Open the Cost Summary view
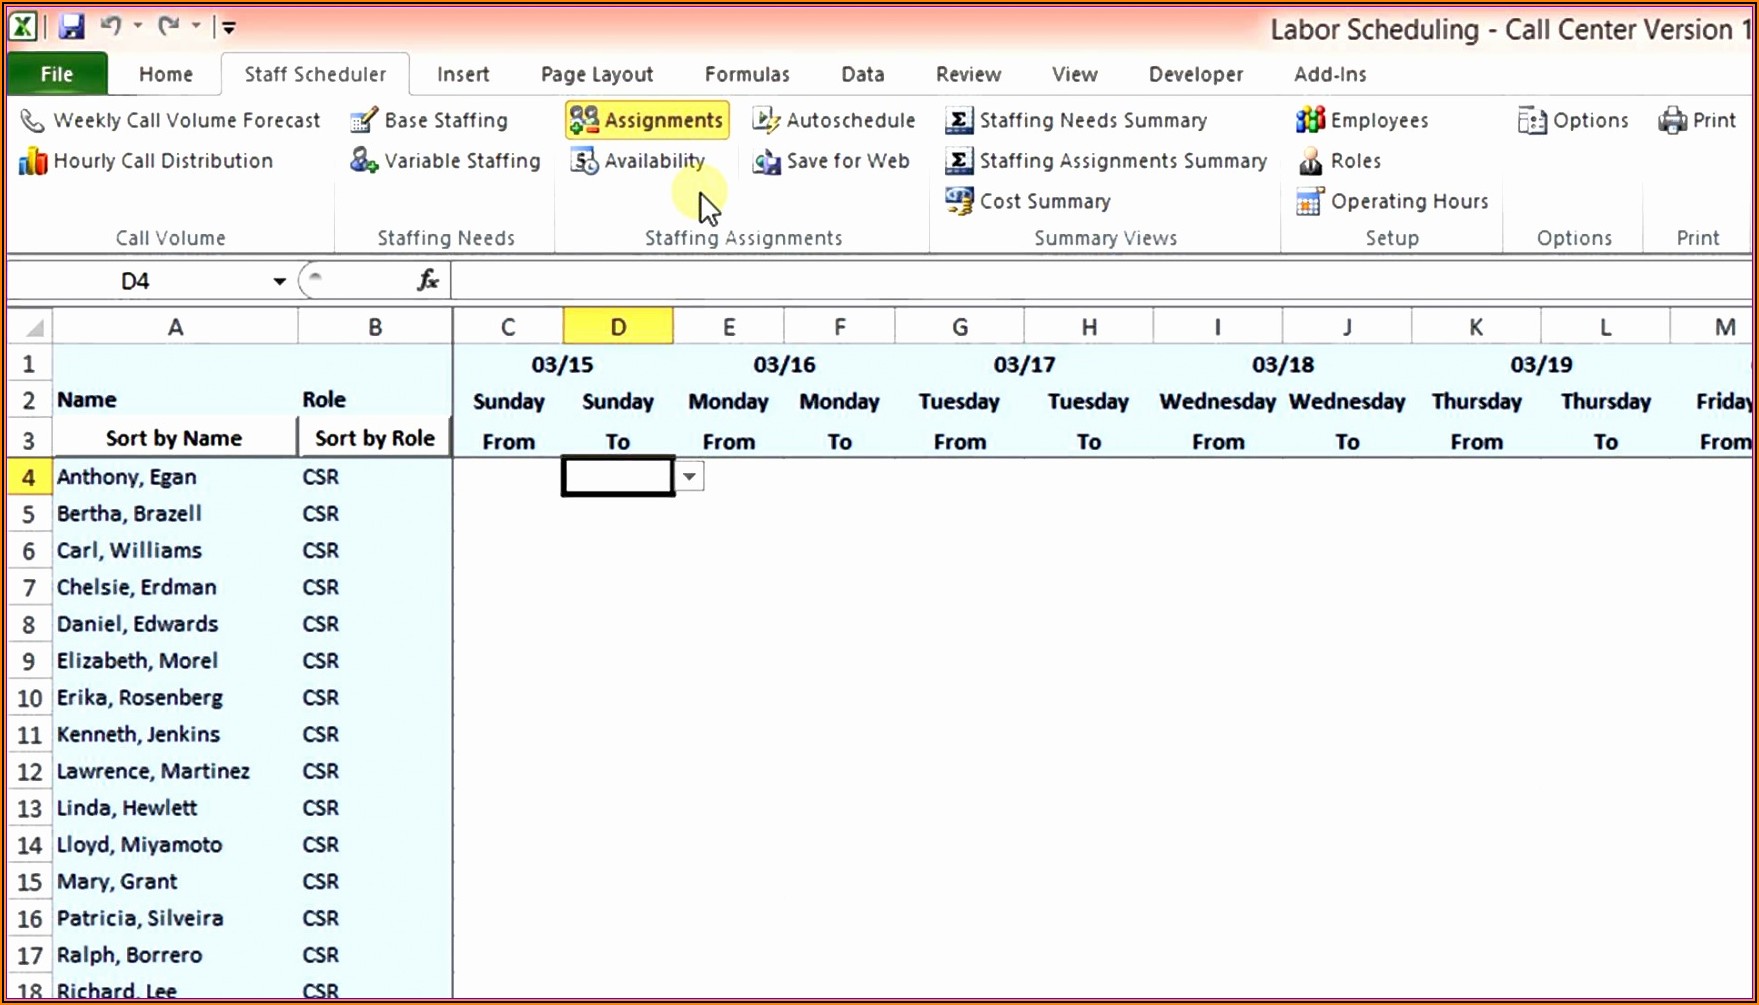The image size is (1759, 1005). coord(1029,201)
